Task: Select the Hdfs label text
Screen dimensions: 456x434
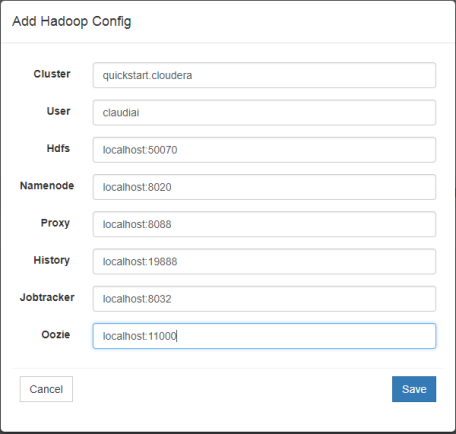Action: (58, 148)
